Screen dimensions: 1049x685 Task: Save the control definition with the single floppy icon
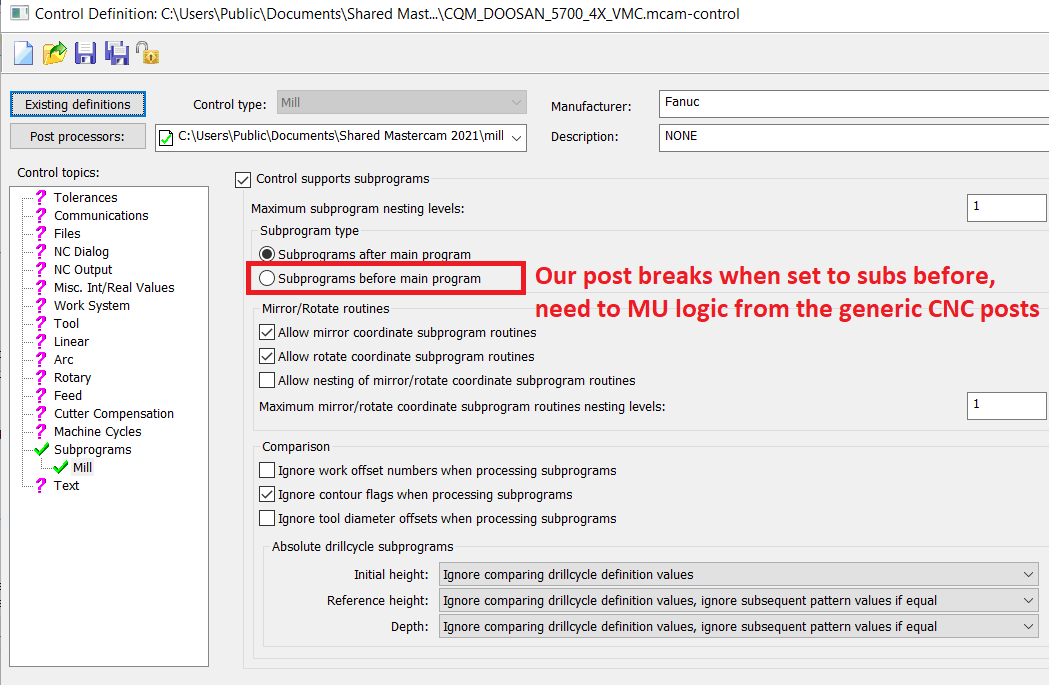pyautogui.click(x=86, y=53)
